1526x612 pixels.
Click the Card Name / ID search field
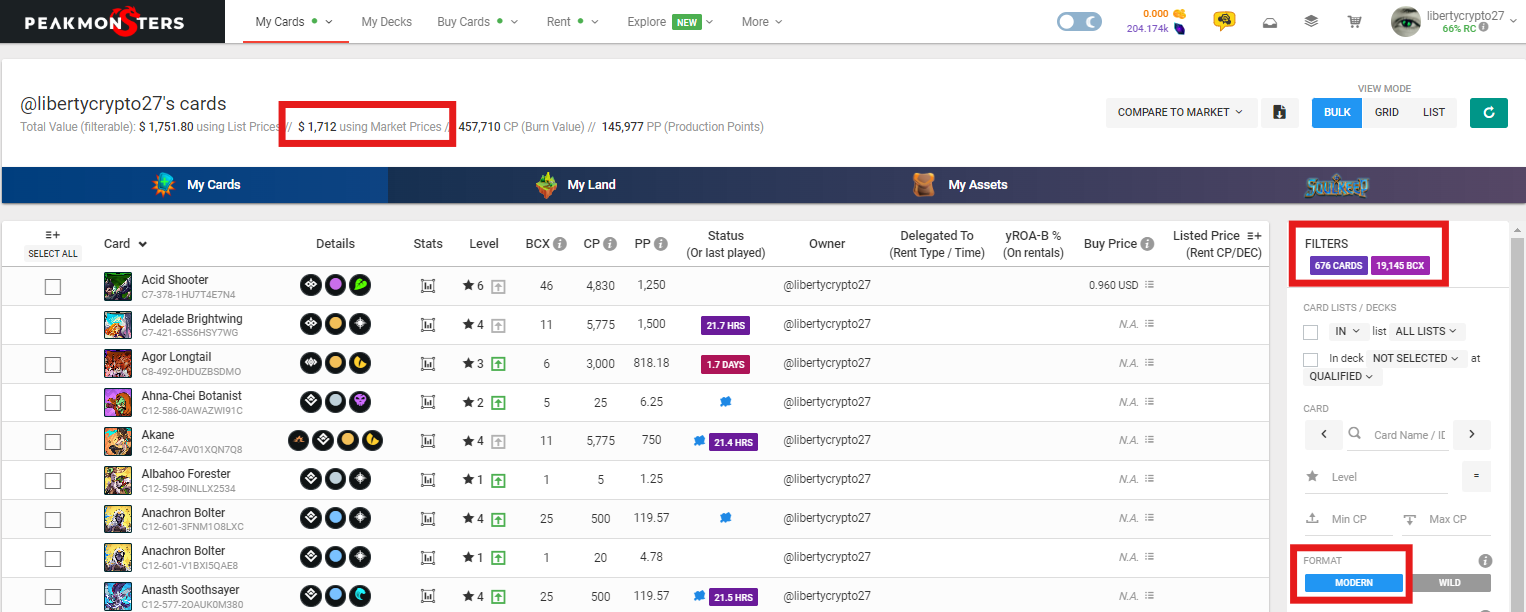point(1410,435)
